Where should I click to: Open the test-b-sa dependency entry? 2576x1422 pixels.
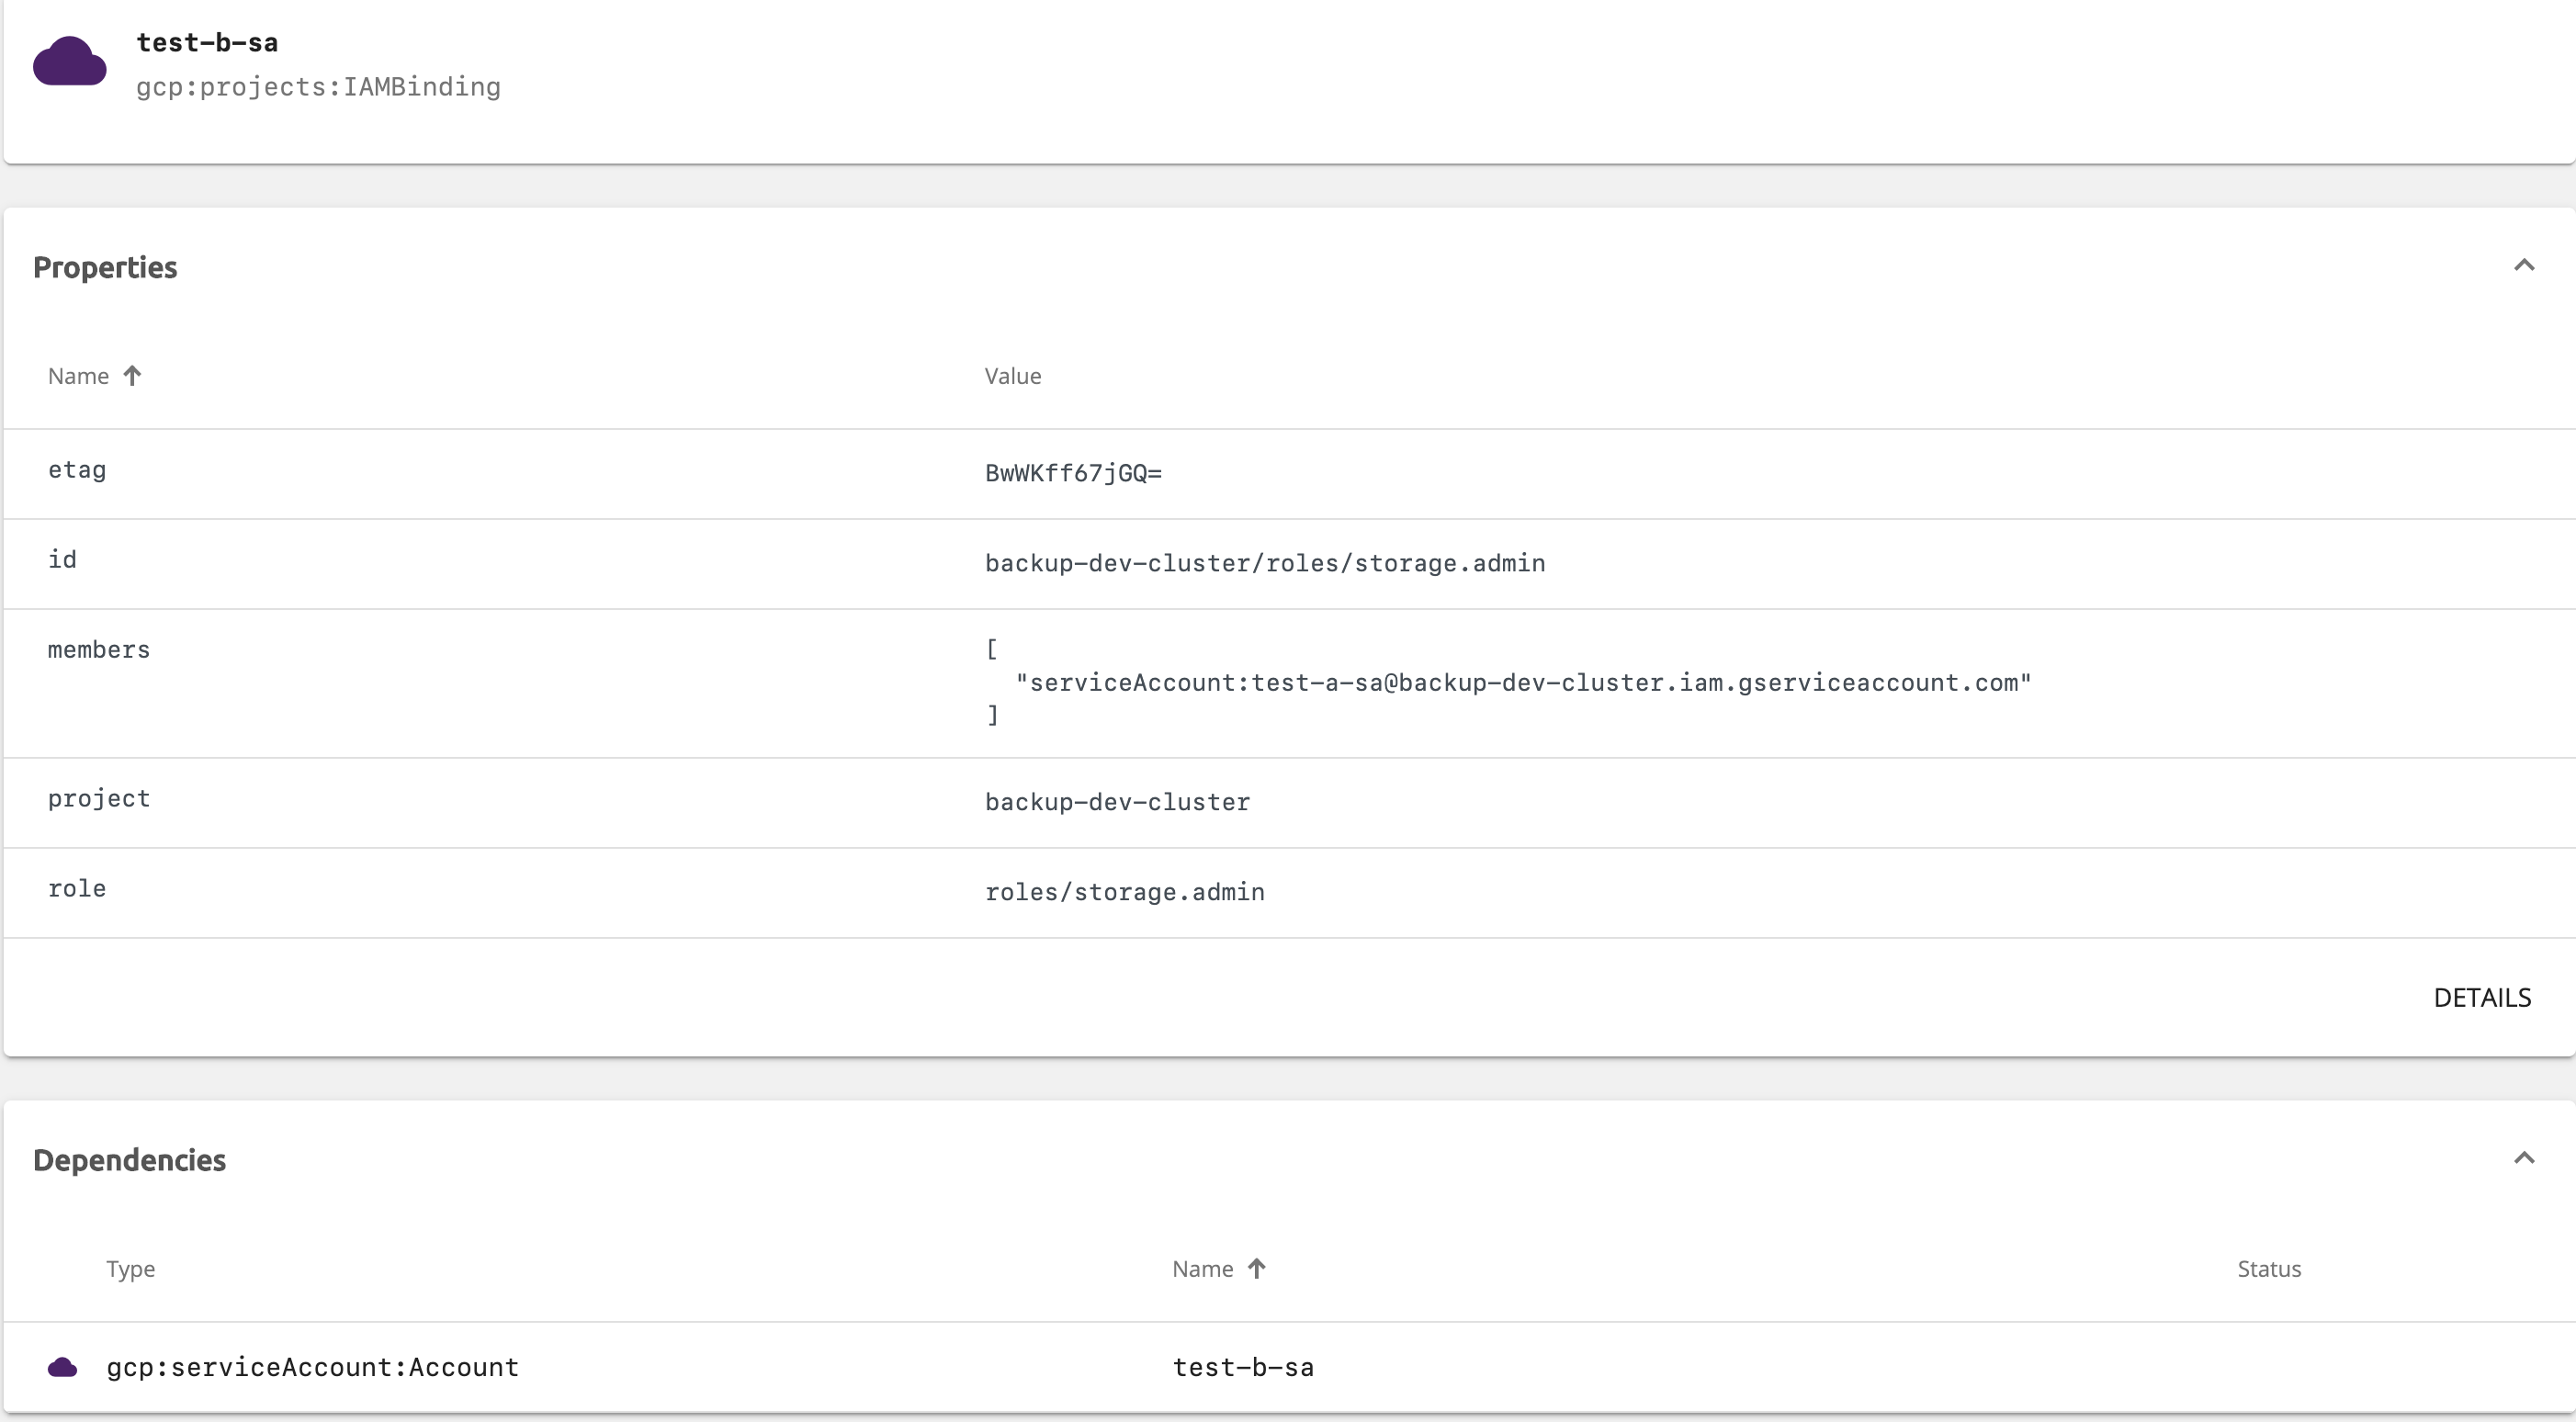pyautogui.click(x=1243, y=1367)
